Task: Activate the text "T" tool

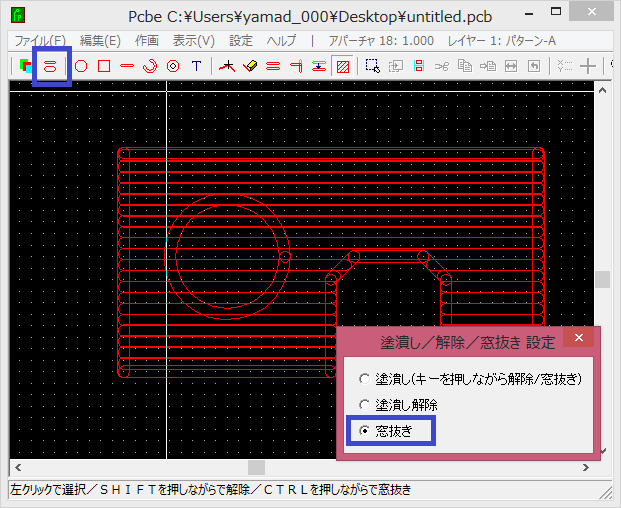Action: coord(197,66)
